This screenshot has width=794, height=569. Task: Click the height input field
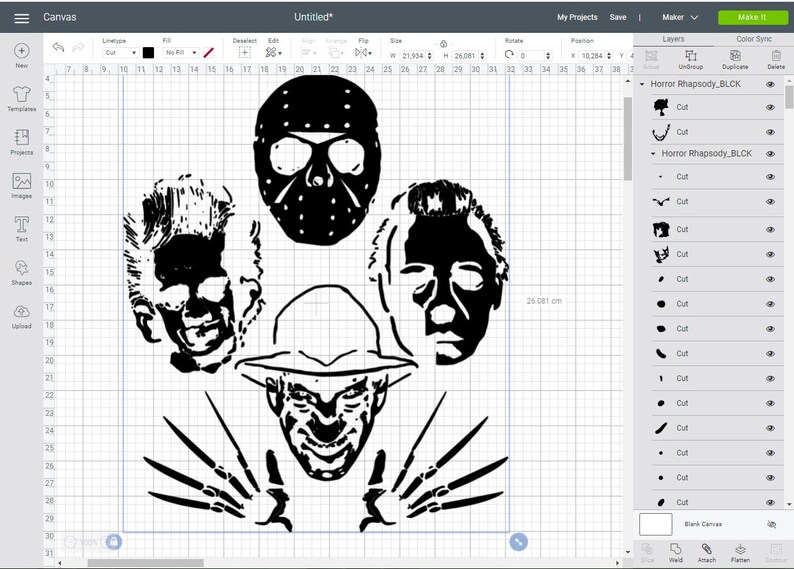point(465,56)
